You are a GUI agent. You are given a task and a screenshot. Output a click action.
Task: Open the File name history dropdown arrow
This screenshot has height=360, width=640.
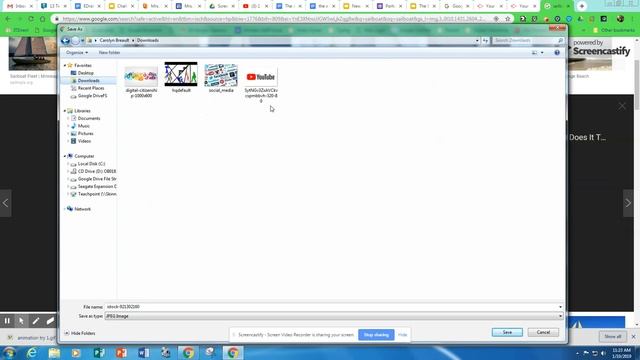[560, 307]
